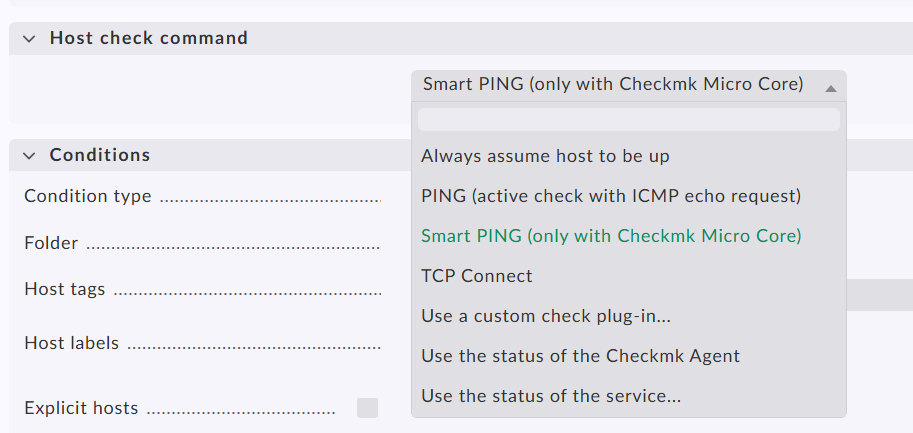Tick the Explicit hosts checkbox
913x433 pixels.
pyautogui.click(x=368, y=408)
